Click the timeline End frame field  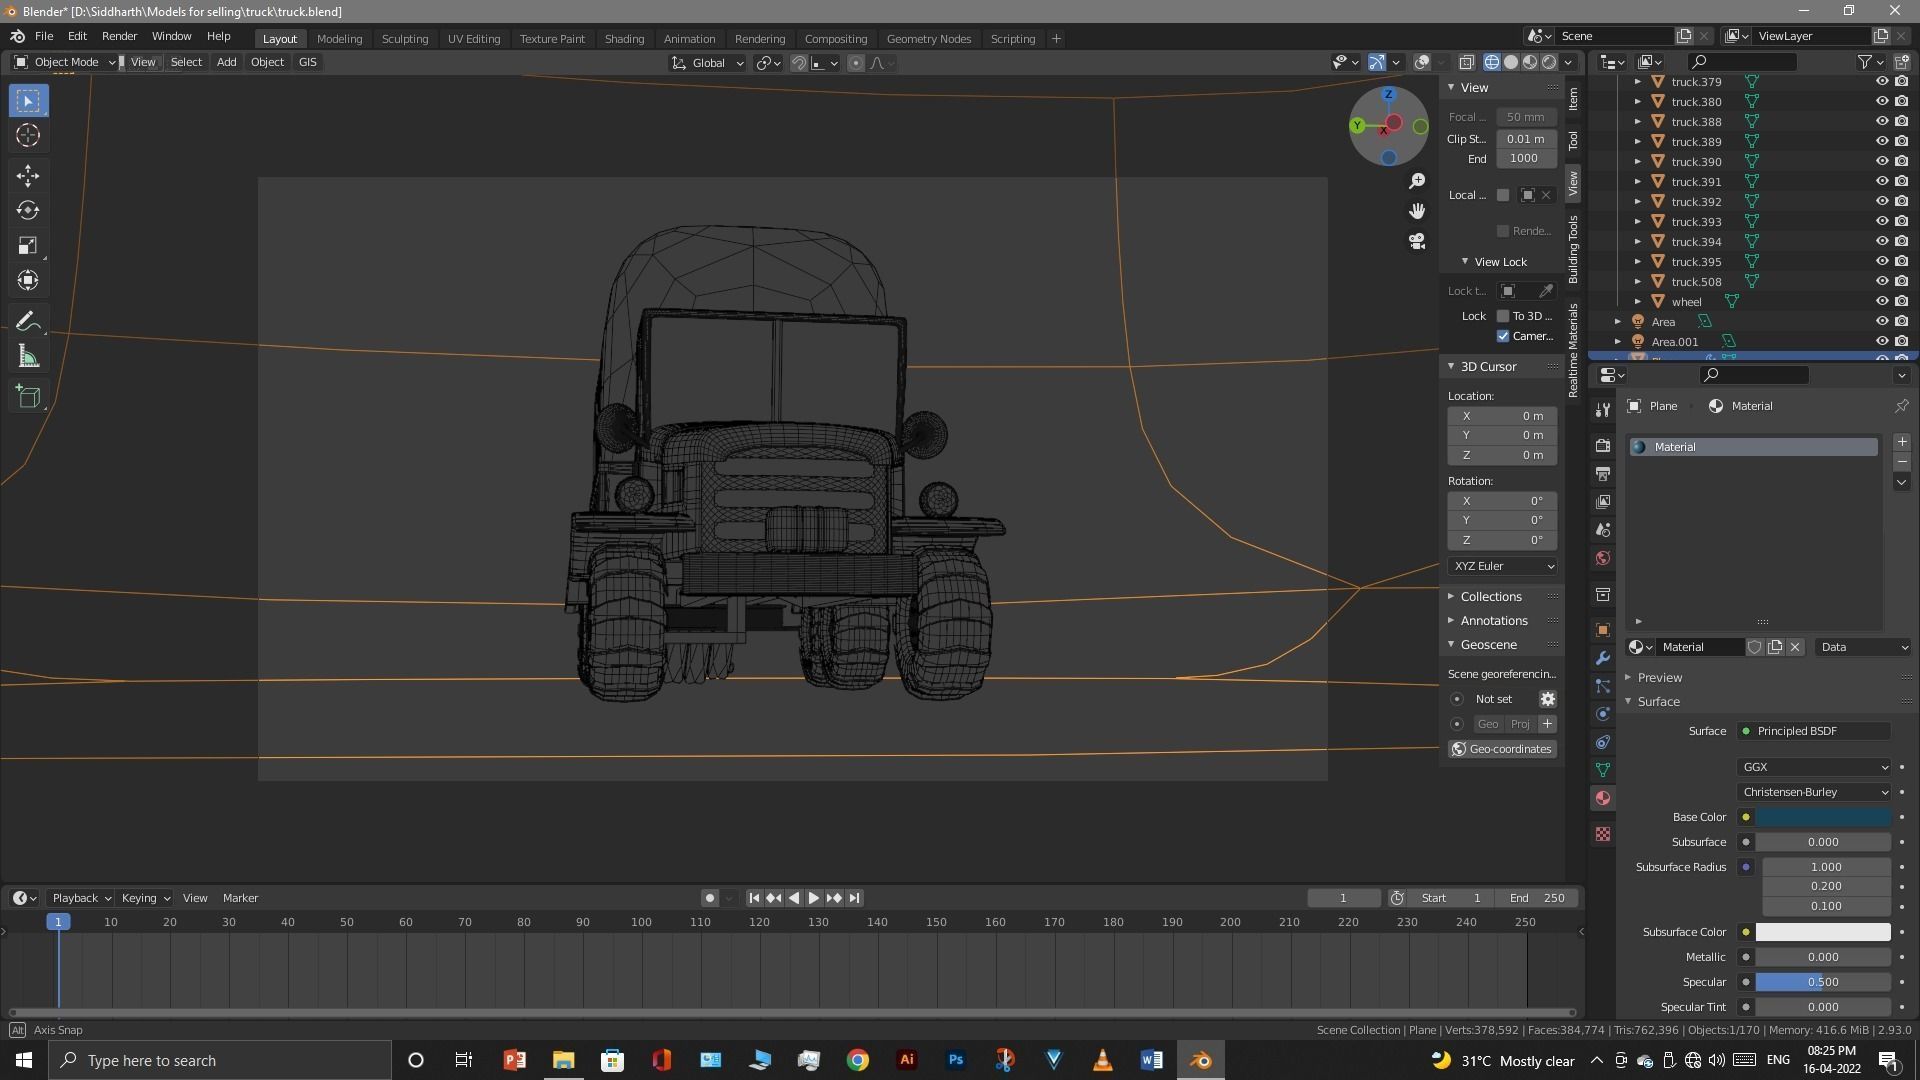coord(1540,898)
